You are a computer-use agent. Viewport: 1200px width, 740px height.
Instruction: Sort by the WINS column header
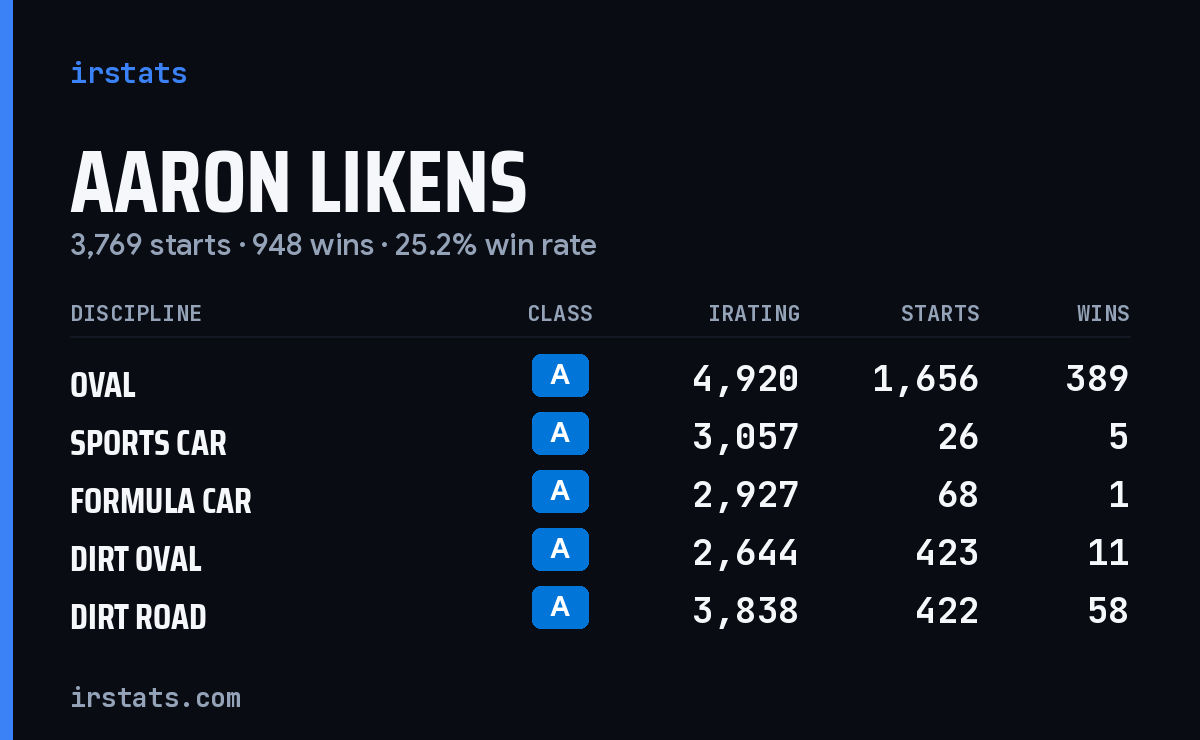[x=1103, y=313]
